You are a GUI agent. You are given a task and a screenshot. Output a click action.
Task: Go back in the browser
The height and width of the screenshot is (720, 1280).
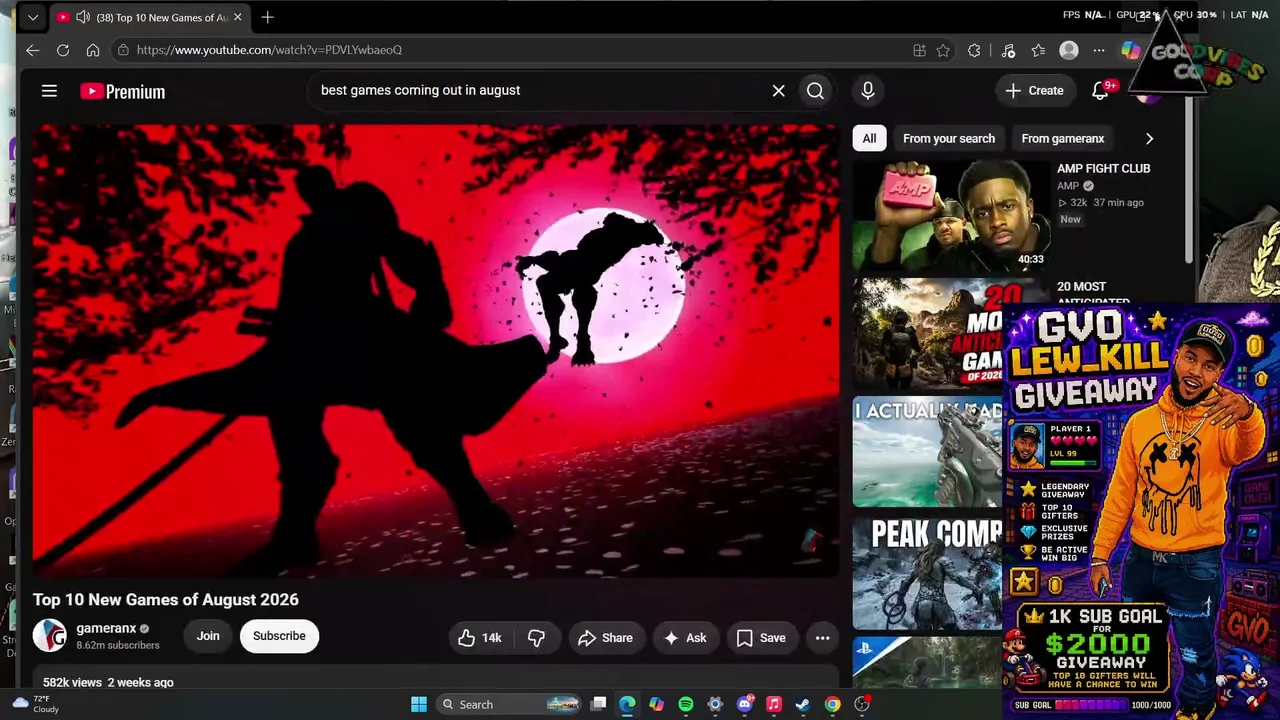pos(33,50)
